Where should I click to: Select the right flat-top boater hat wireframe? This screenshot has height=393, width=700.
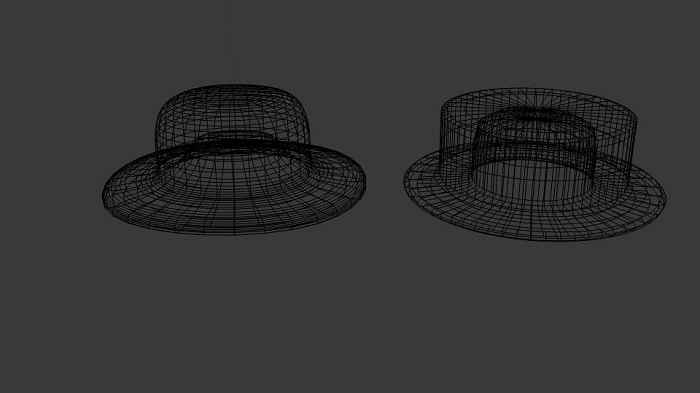coord(535,164)
